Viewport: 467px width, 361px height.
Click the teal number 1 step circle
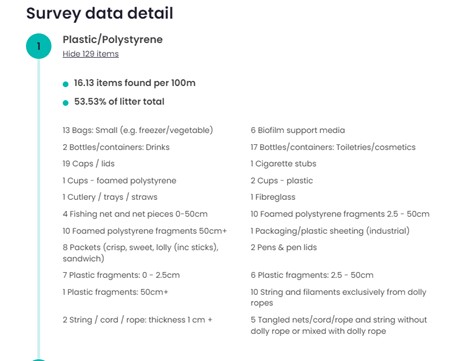point(39,46)
